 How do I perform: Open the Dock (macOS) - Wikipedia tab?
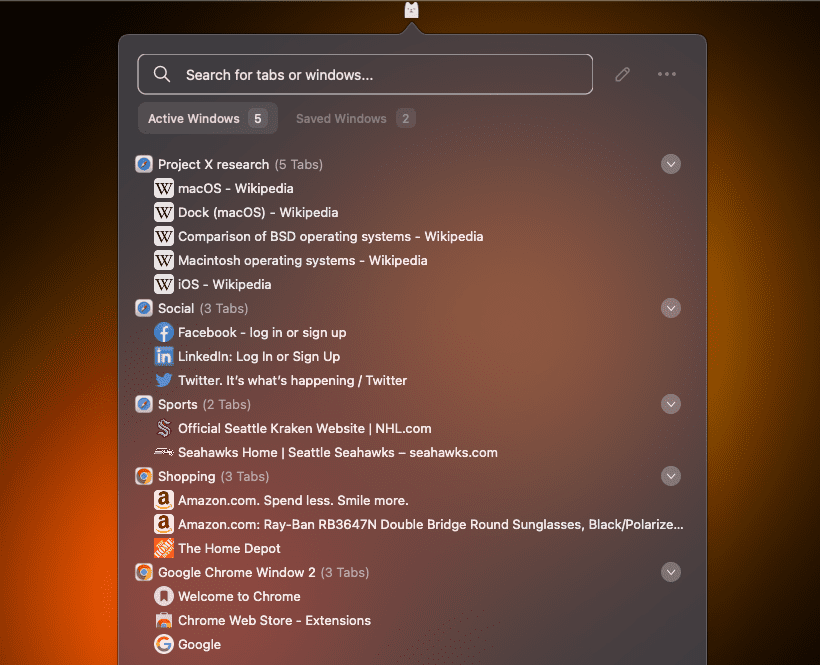tap(258, 212)
